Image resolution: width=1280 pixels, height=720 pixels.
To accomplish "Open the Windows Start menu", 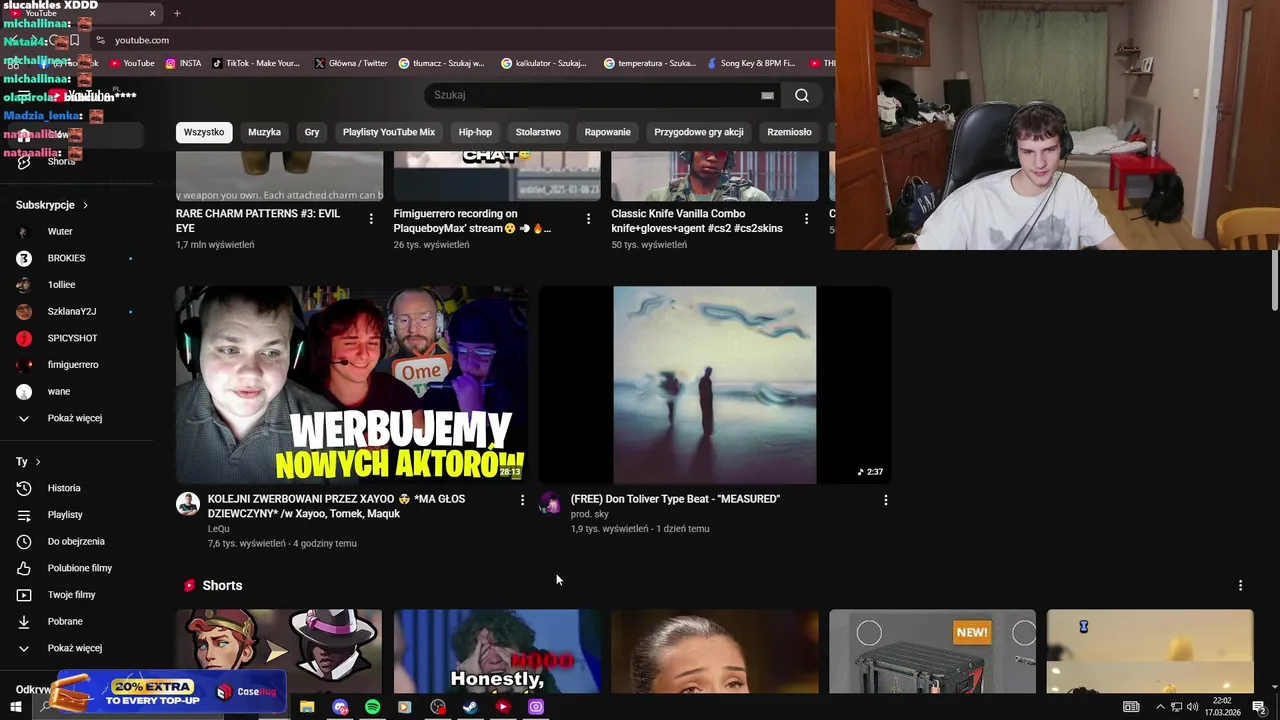I will pyautogui.click(x=15, y=707).
